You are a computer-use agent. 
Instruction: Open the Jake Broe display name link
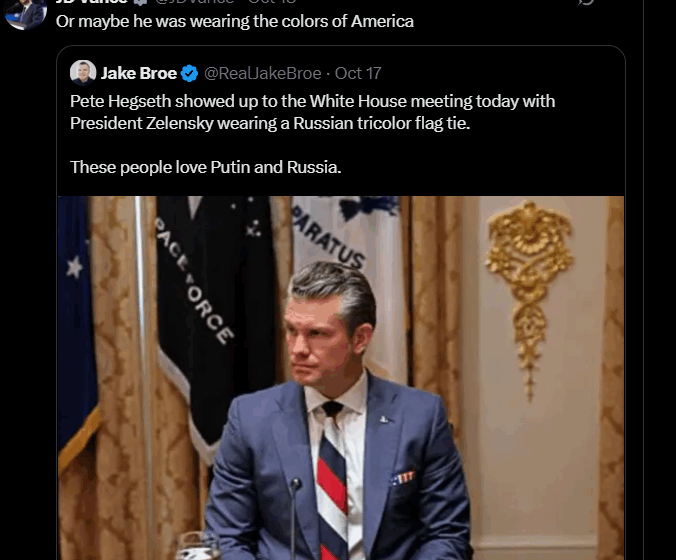click(x=139, y=73)
